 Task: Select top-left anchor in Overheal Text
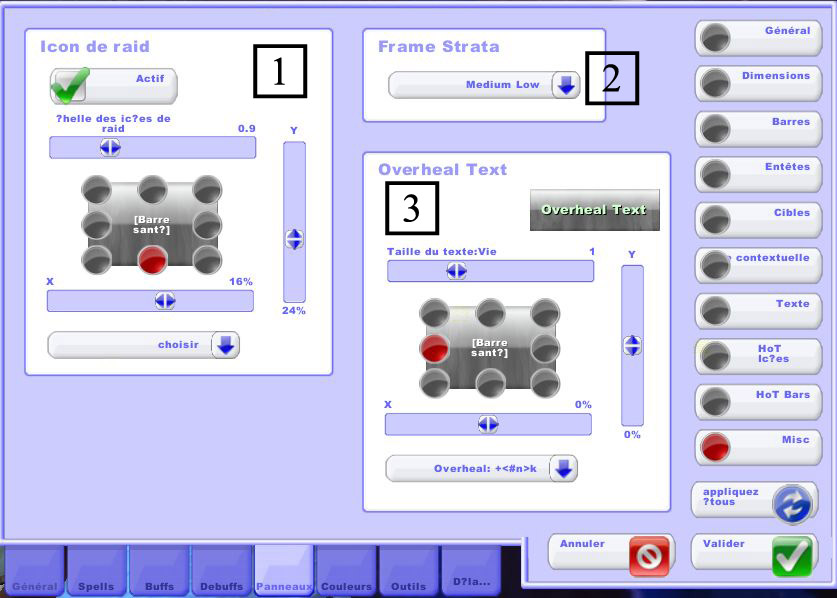point(435,313)
